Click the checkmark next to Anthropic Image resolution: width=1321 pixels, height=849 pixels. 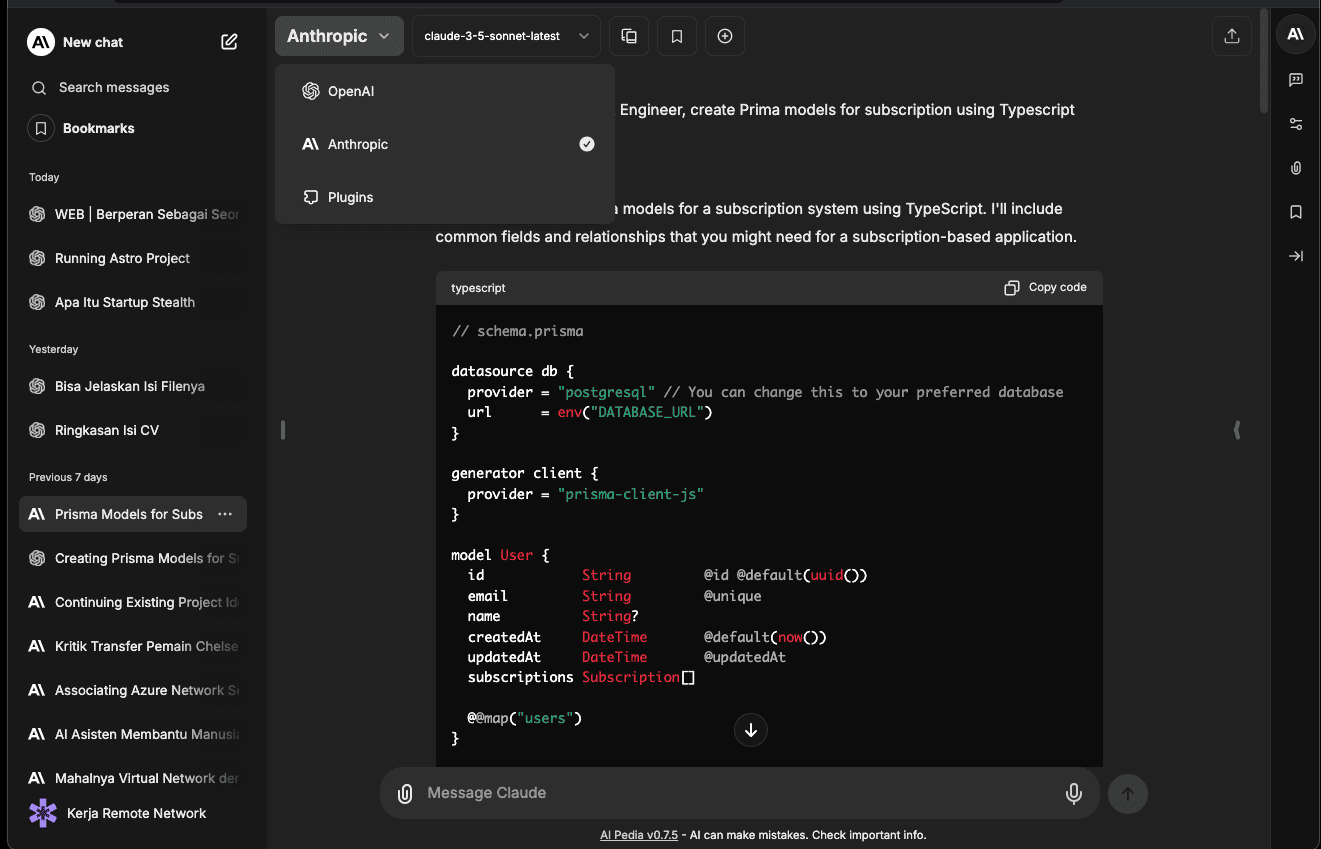coord(587,144)
